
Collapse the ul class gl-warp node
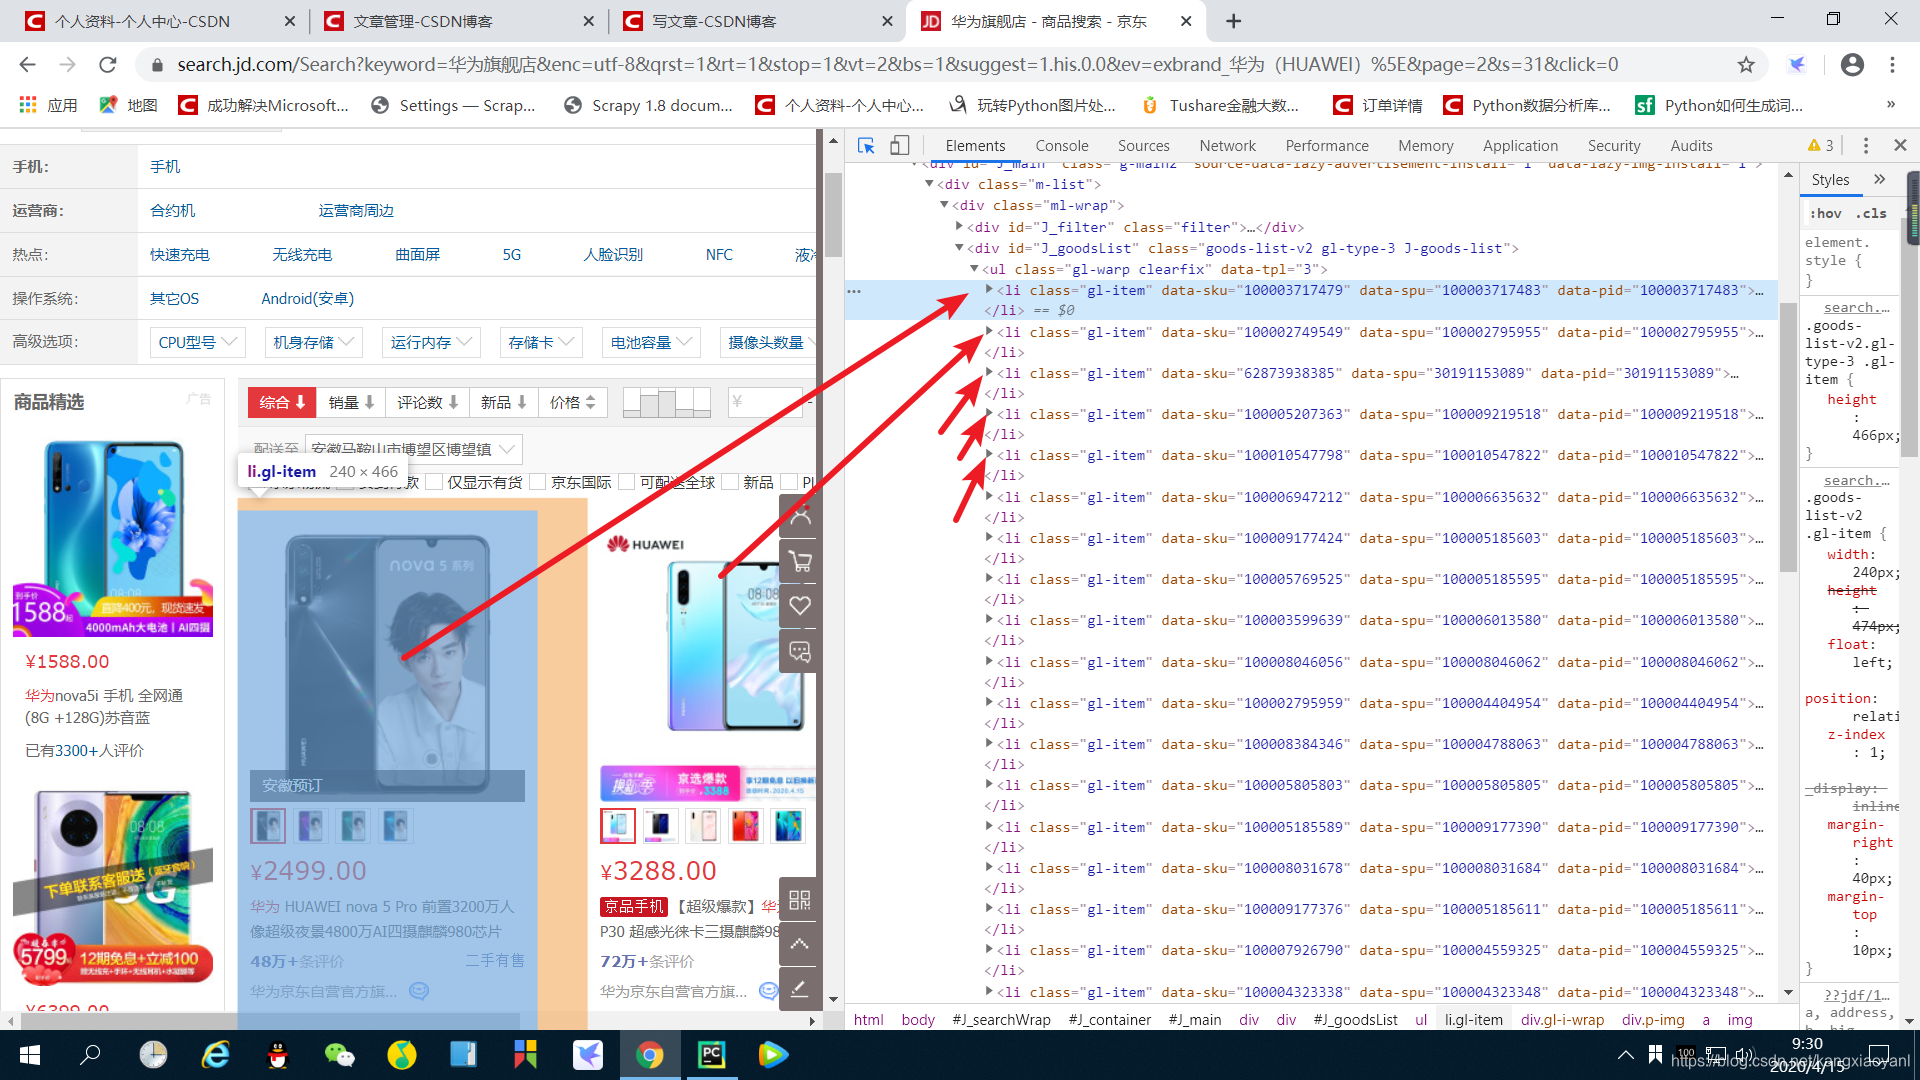point(974,269)
